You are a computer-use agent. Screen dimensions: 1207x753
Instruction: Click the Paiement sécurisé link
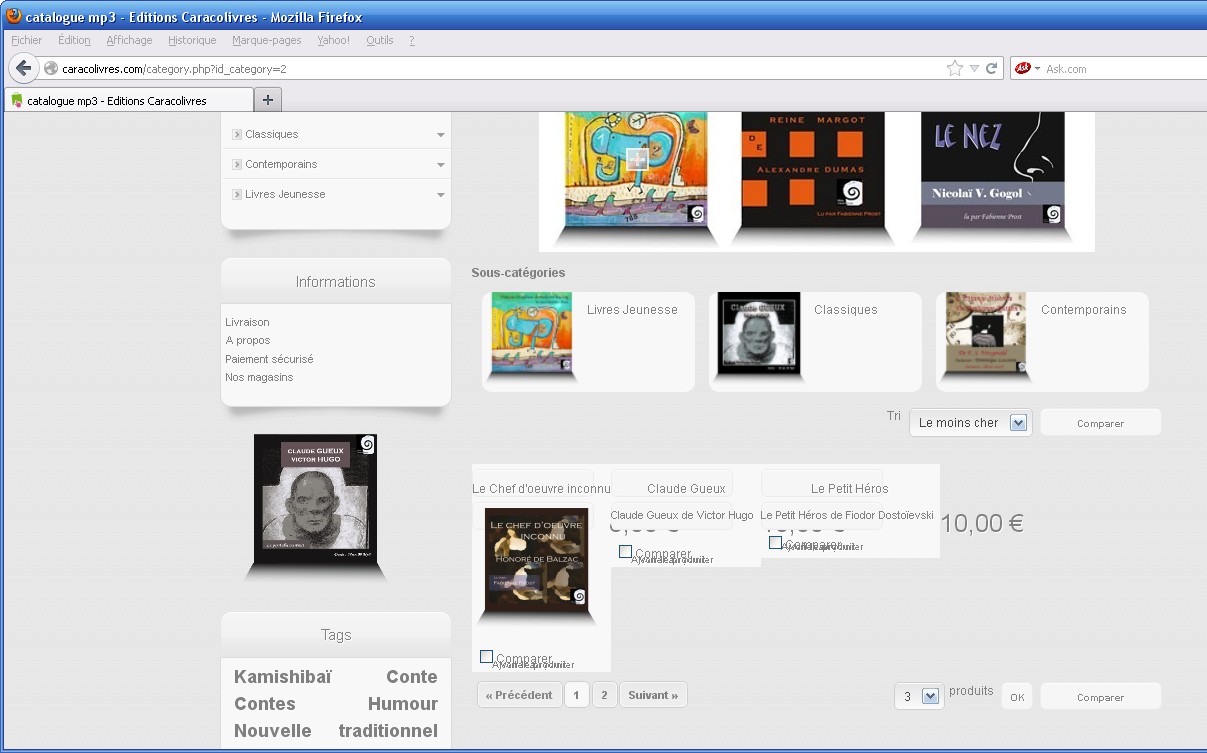[x=269, y=359]
